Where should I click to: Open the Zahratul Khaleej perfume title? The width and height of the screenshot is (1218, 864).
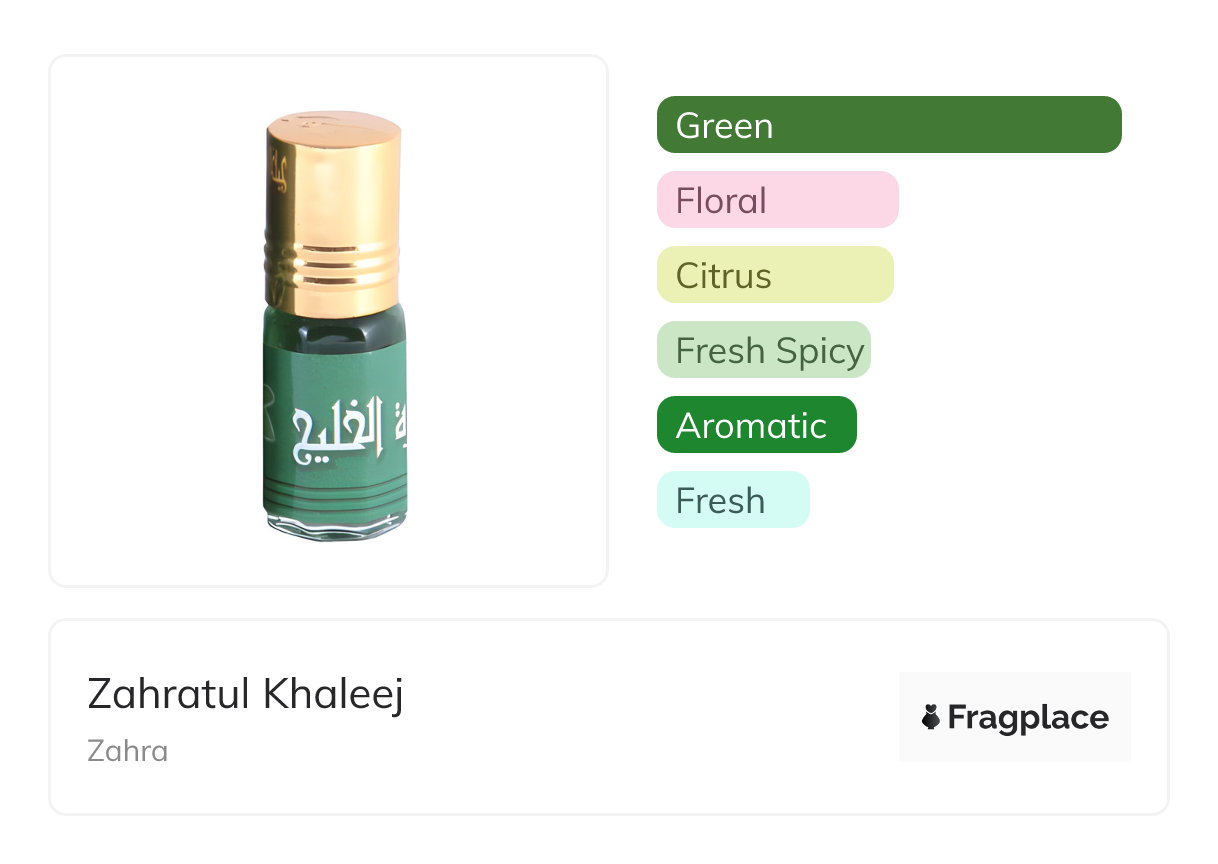(x=245, y=694)
